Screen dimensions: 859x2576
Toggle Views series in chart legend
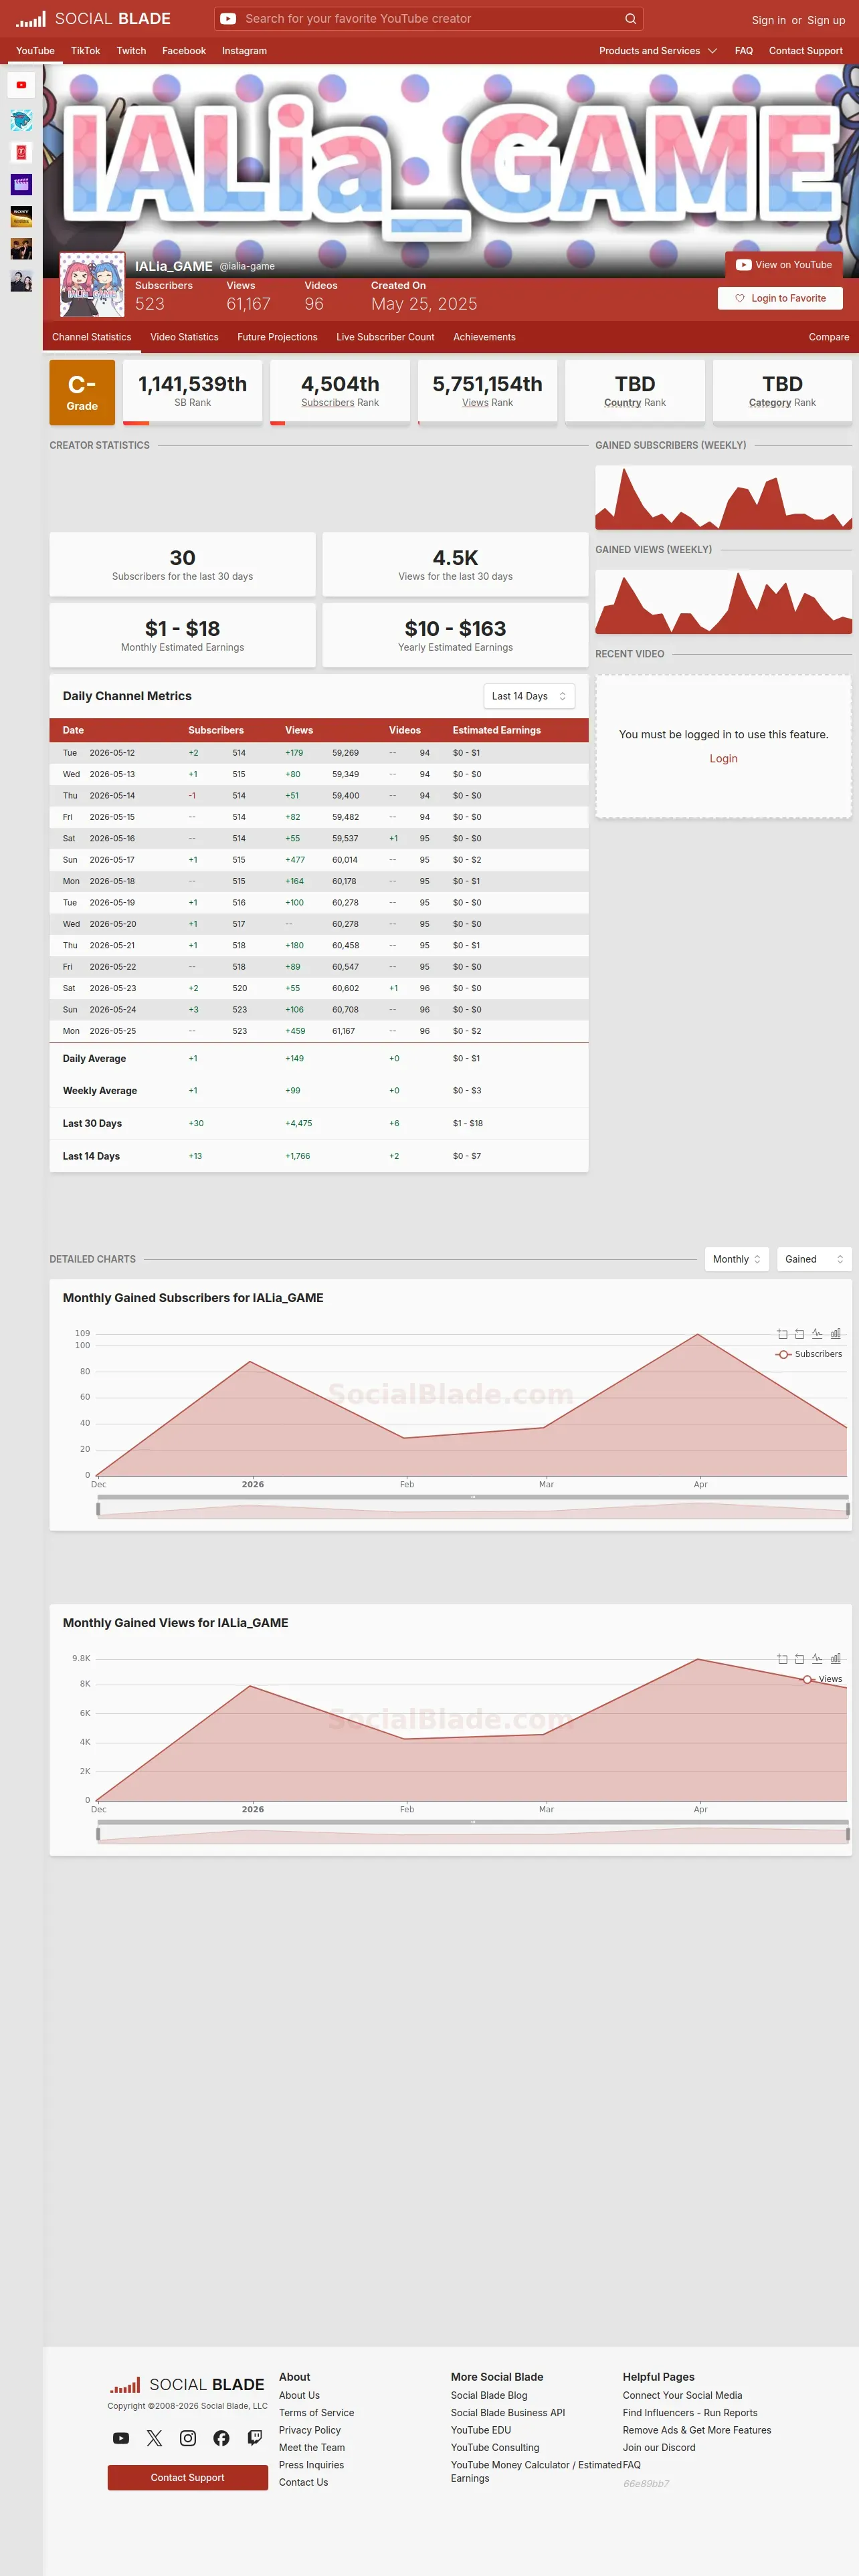[822, 1679]
